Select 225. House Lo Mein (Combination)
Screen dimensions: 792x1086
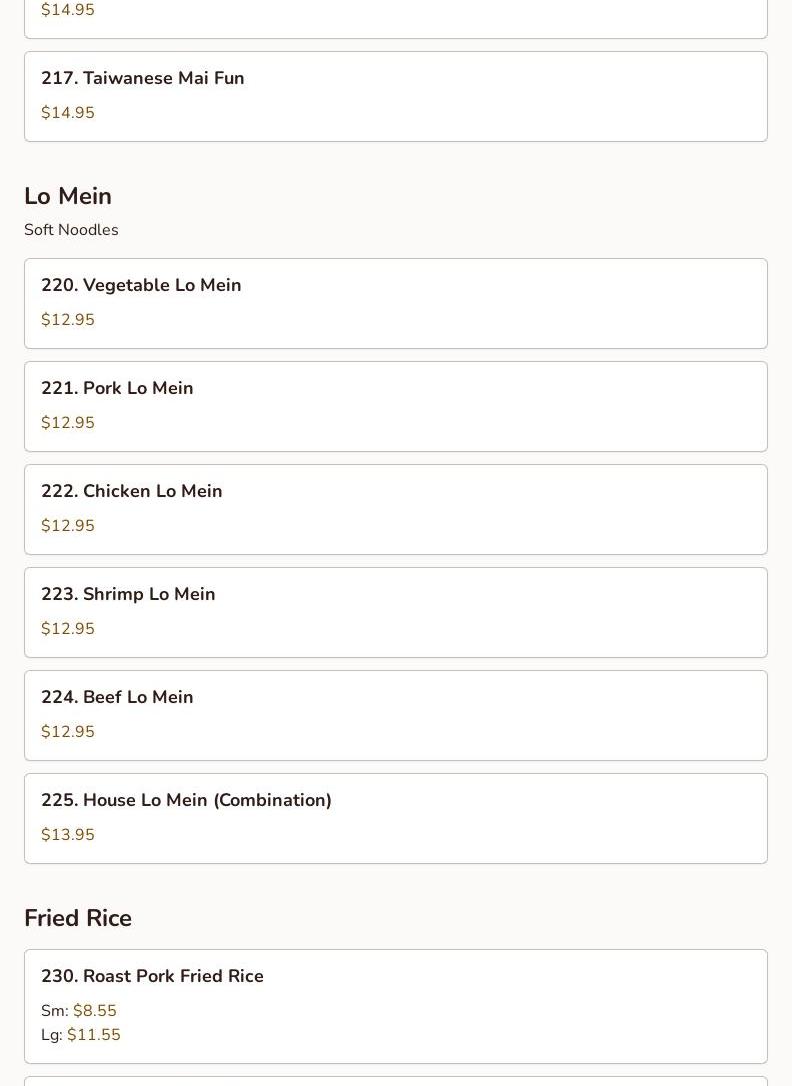(395, 818)
